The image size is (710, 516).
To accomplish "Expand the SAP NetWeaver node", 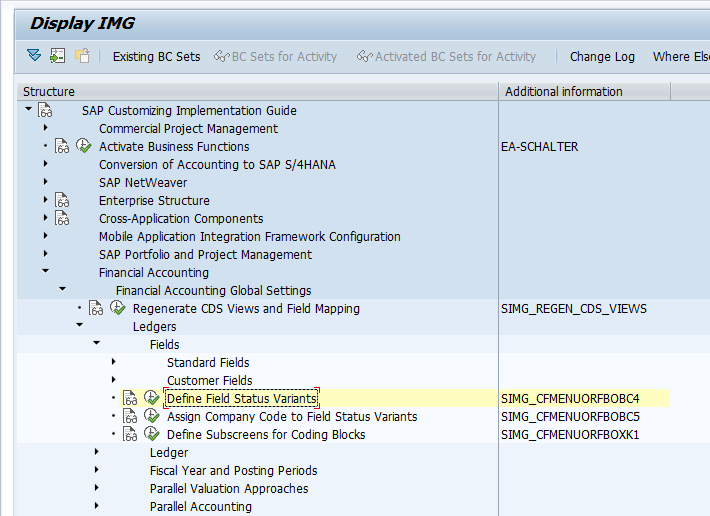I will (45, 182).
